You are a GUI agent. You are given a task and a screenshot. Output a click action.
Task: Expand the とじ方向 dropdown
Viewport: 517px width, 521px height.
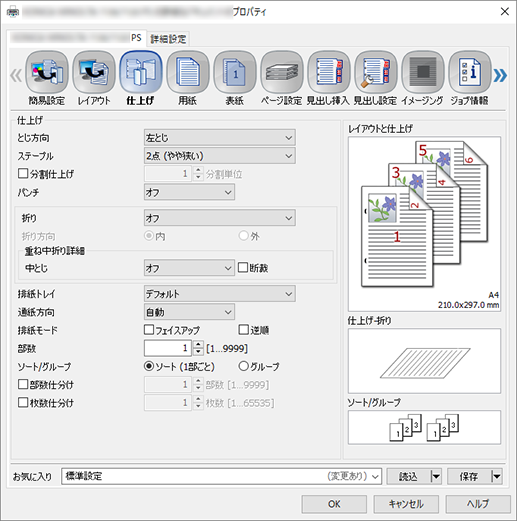(220, 137)
